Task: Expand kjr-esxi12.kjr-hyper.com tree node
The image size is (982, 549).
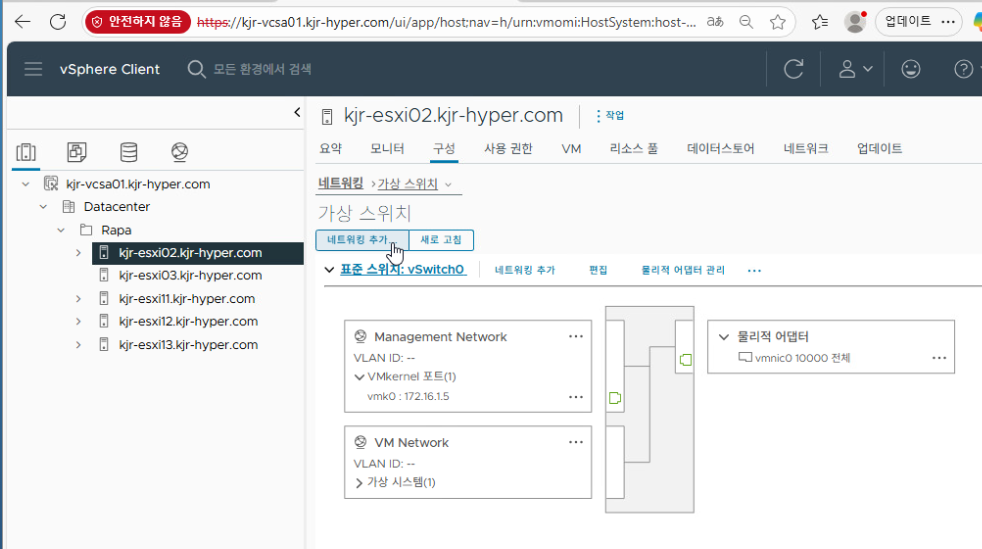Action: click(x=78, y=321)
